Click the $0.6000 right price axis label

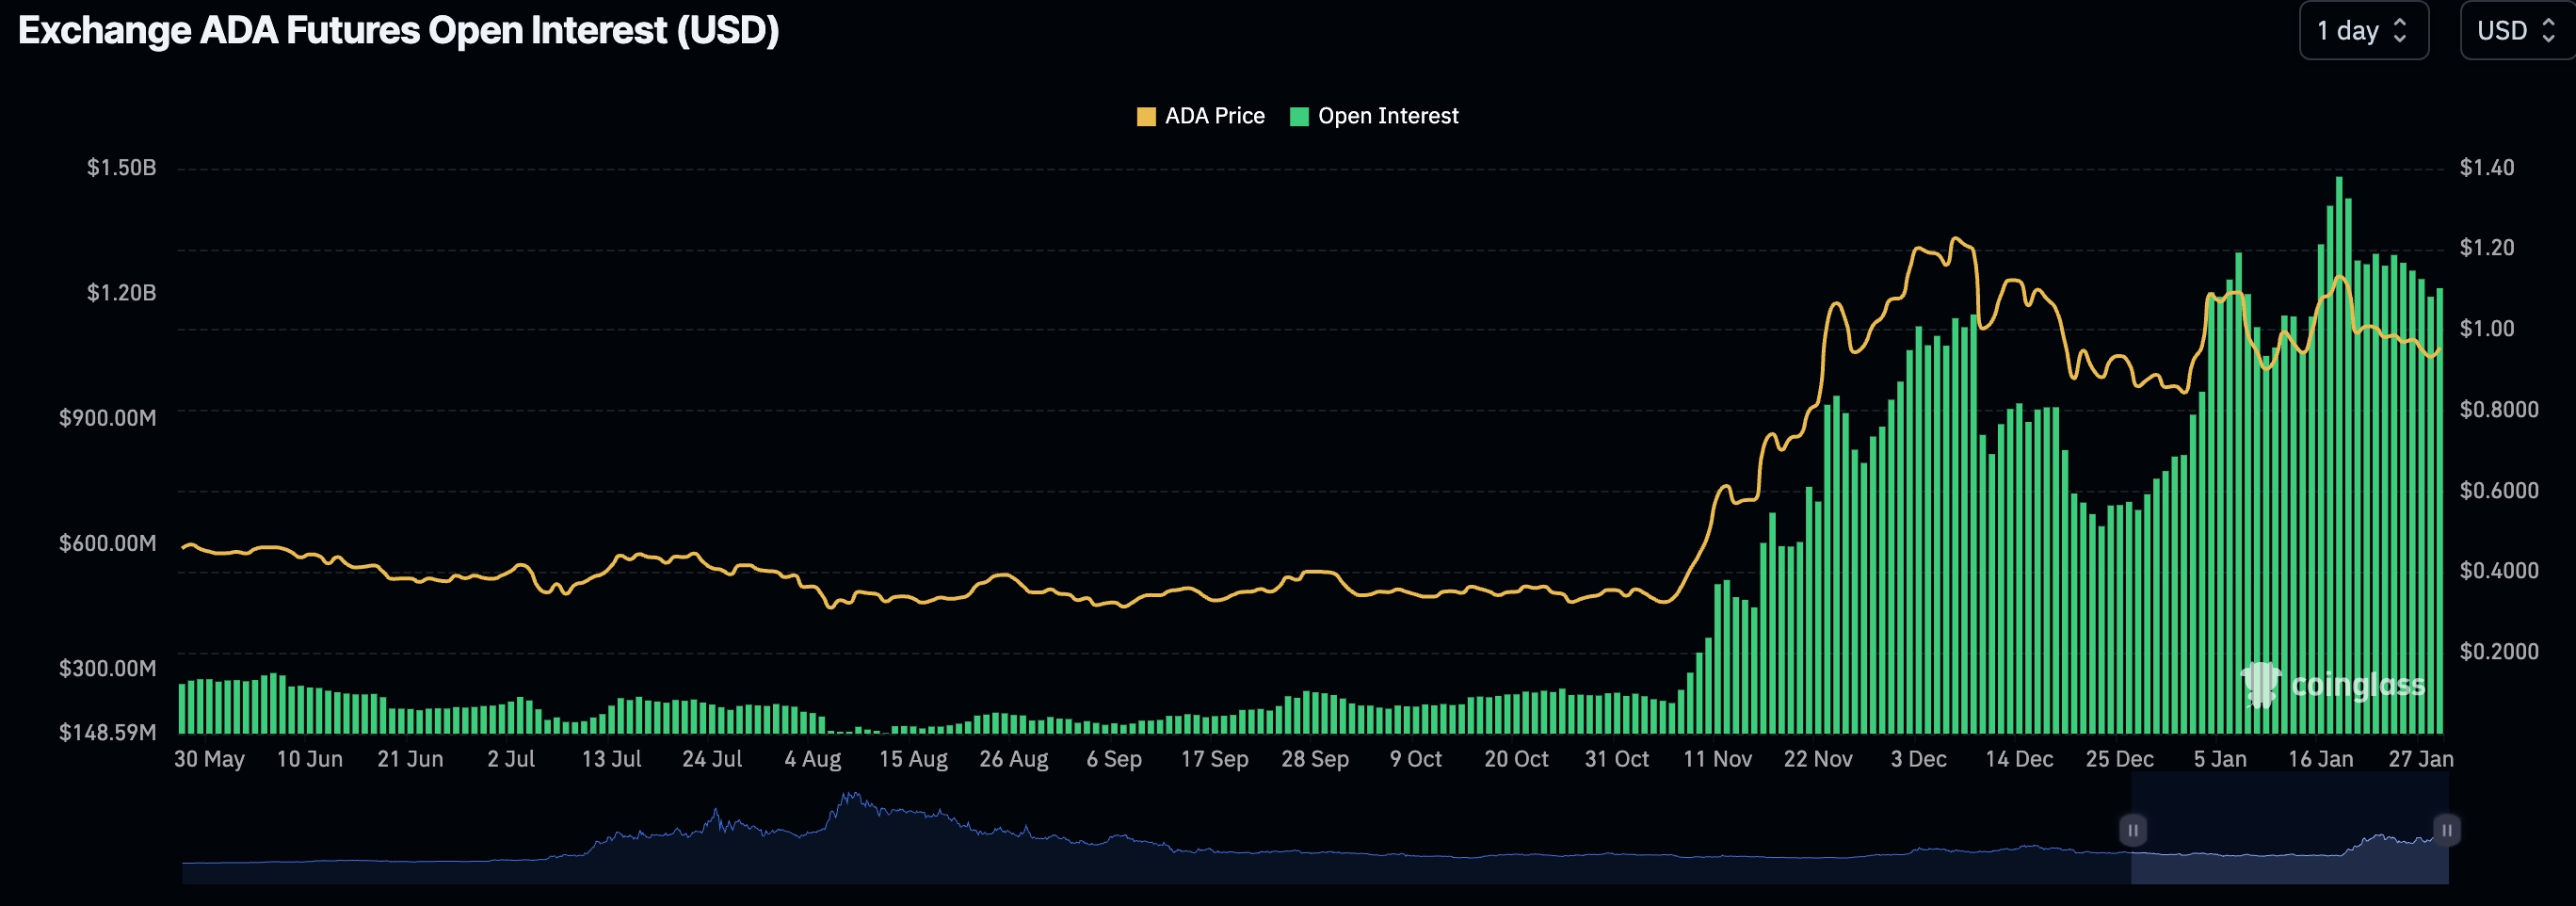(2499, 491)
